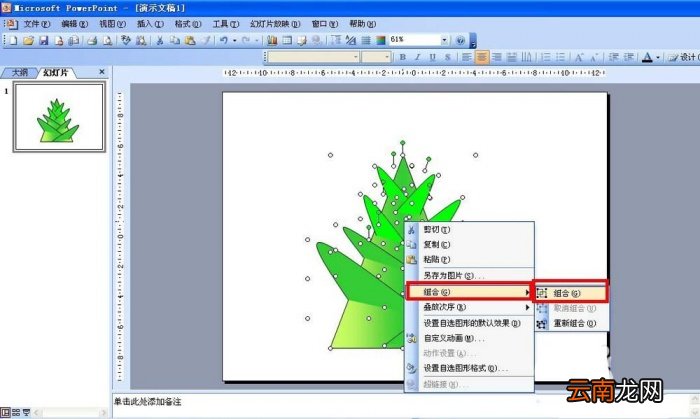Click the Print Preview icon
This screenshot has width=700, height=419.
(x=108, y=41)
